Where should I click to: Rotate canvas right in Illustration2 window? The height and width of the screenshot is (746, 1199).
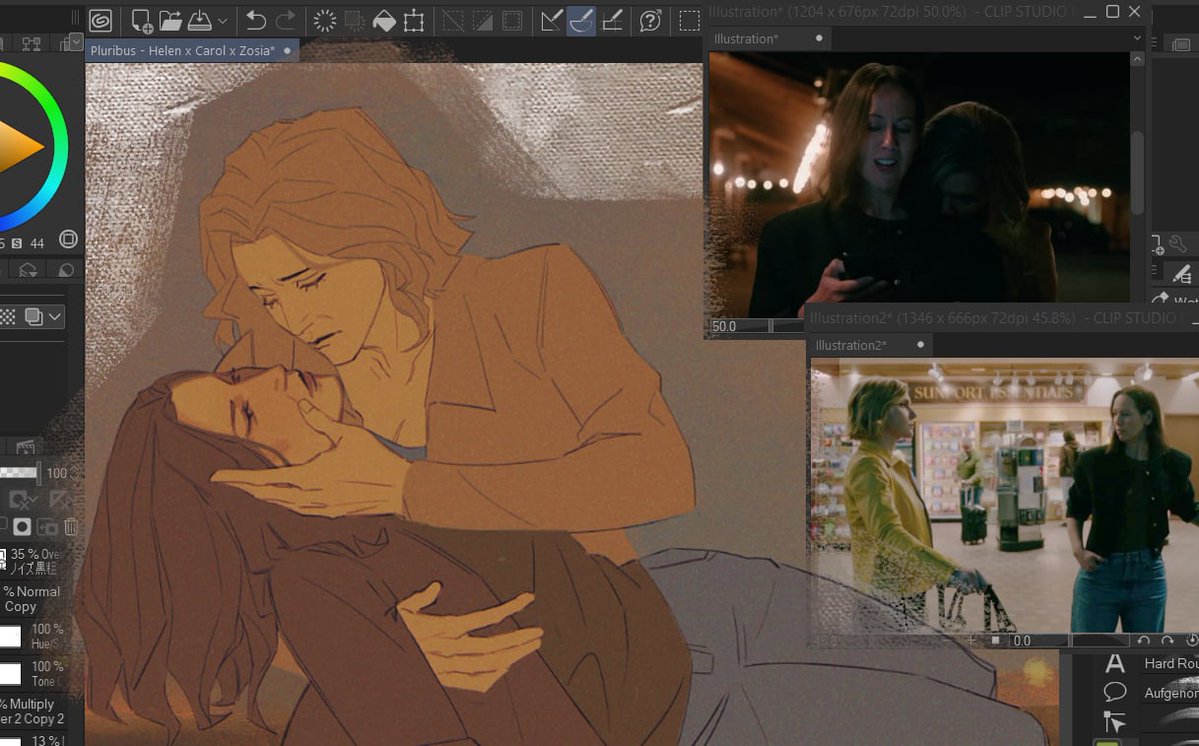coord(1167,641)
